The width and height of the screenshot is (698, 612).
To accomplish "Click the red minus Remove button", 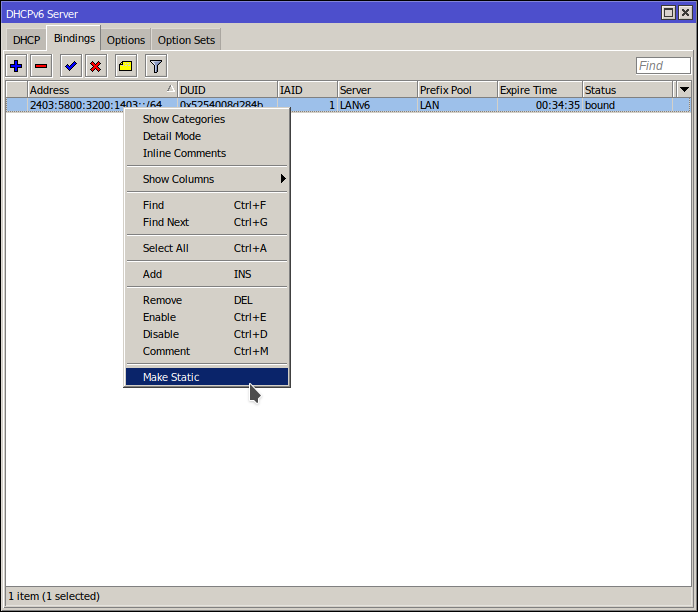I will click(41, 66).
